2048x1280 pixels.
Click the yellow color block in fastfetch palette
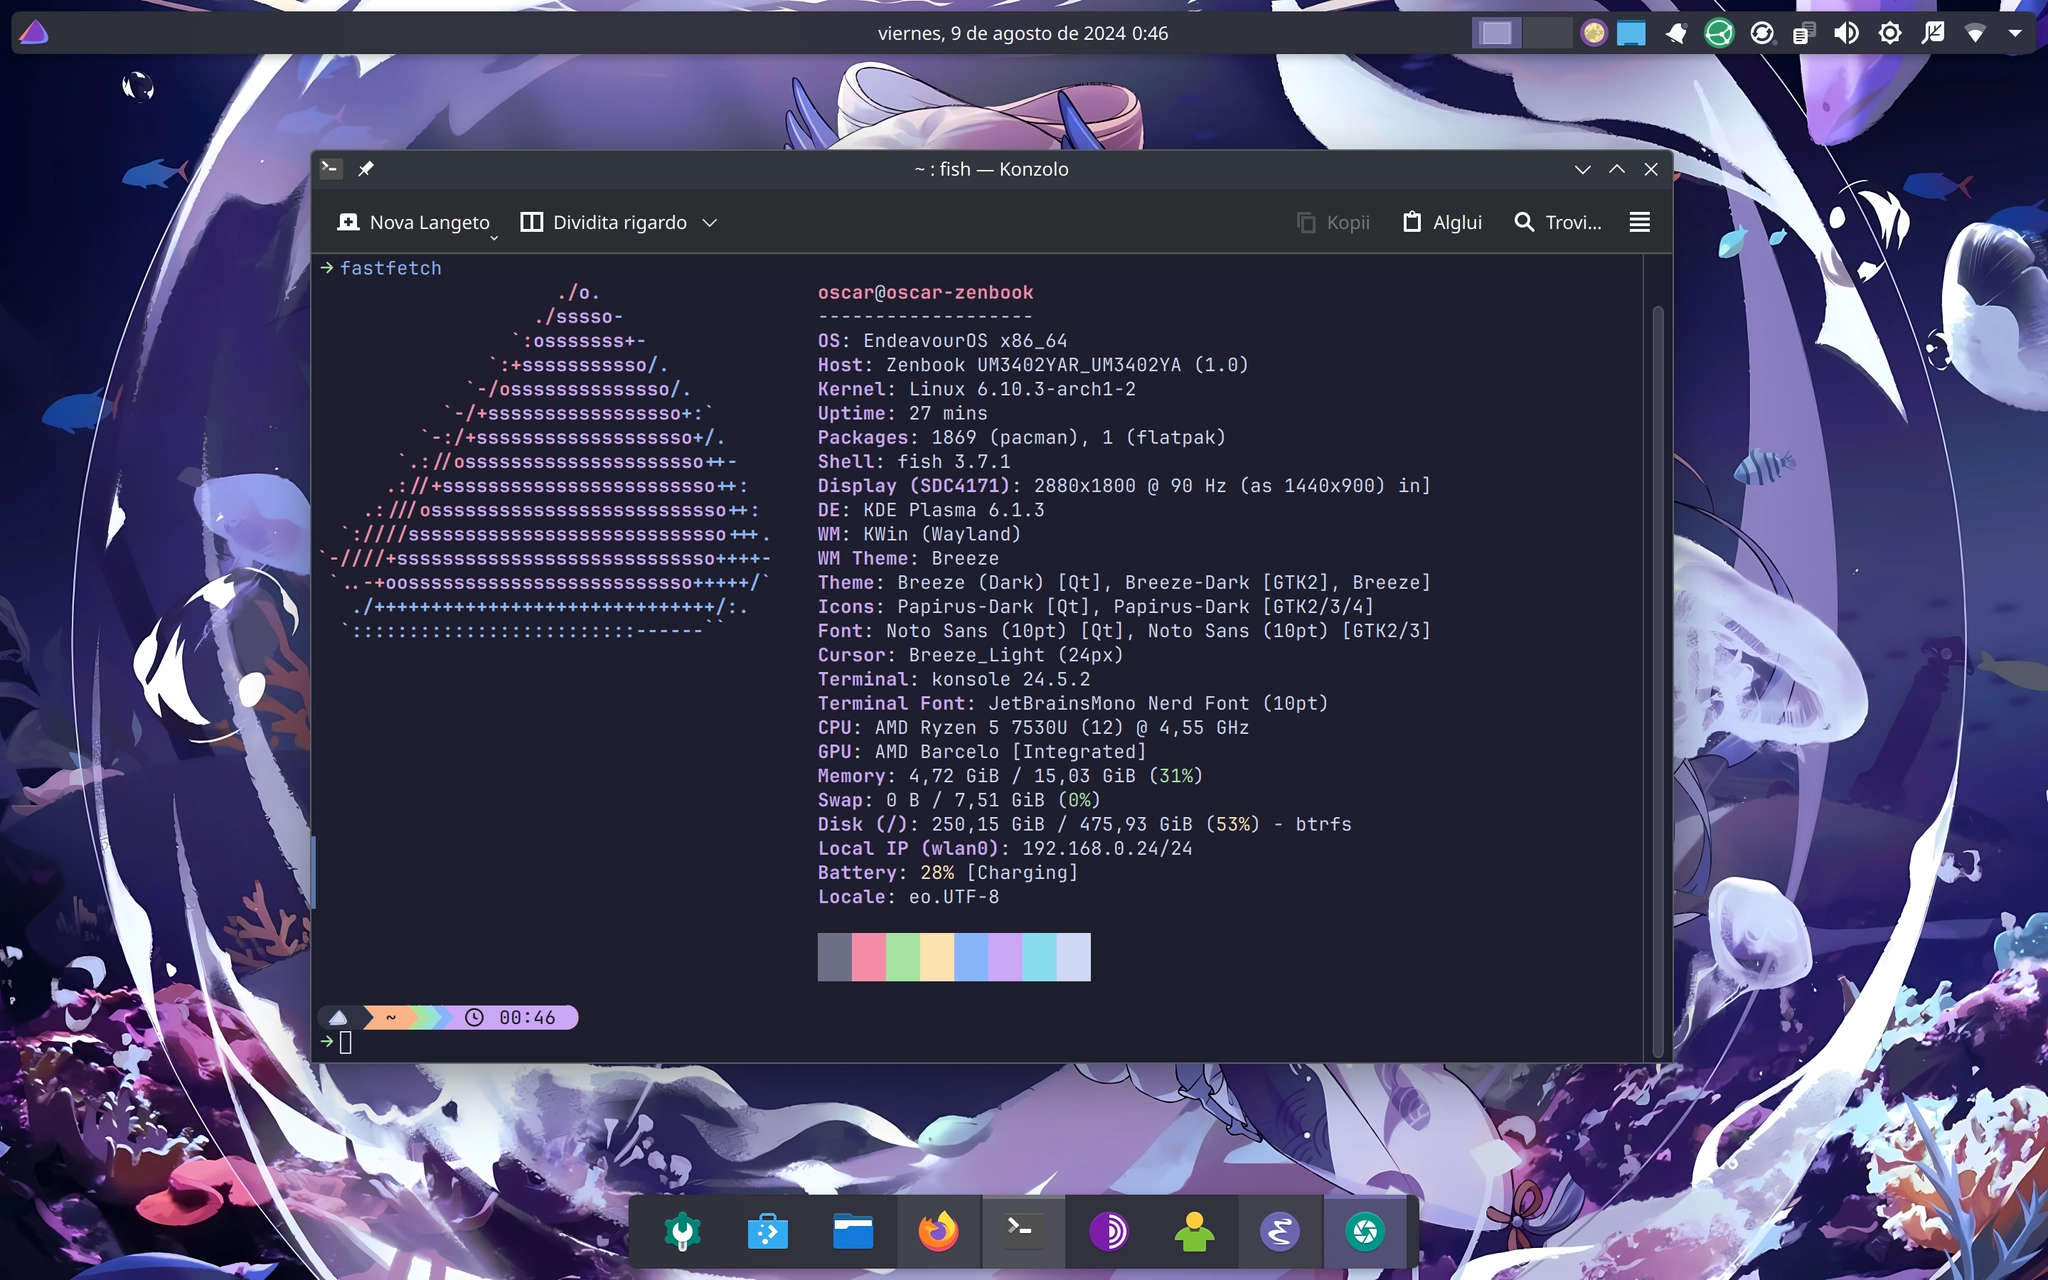[x=937, y=957]
